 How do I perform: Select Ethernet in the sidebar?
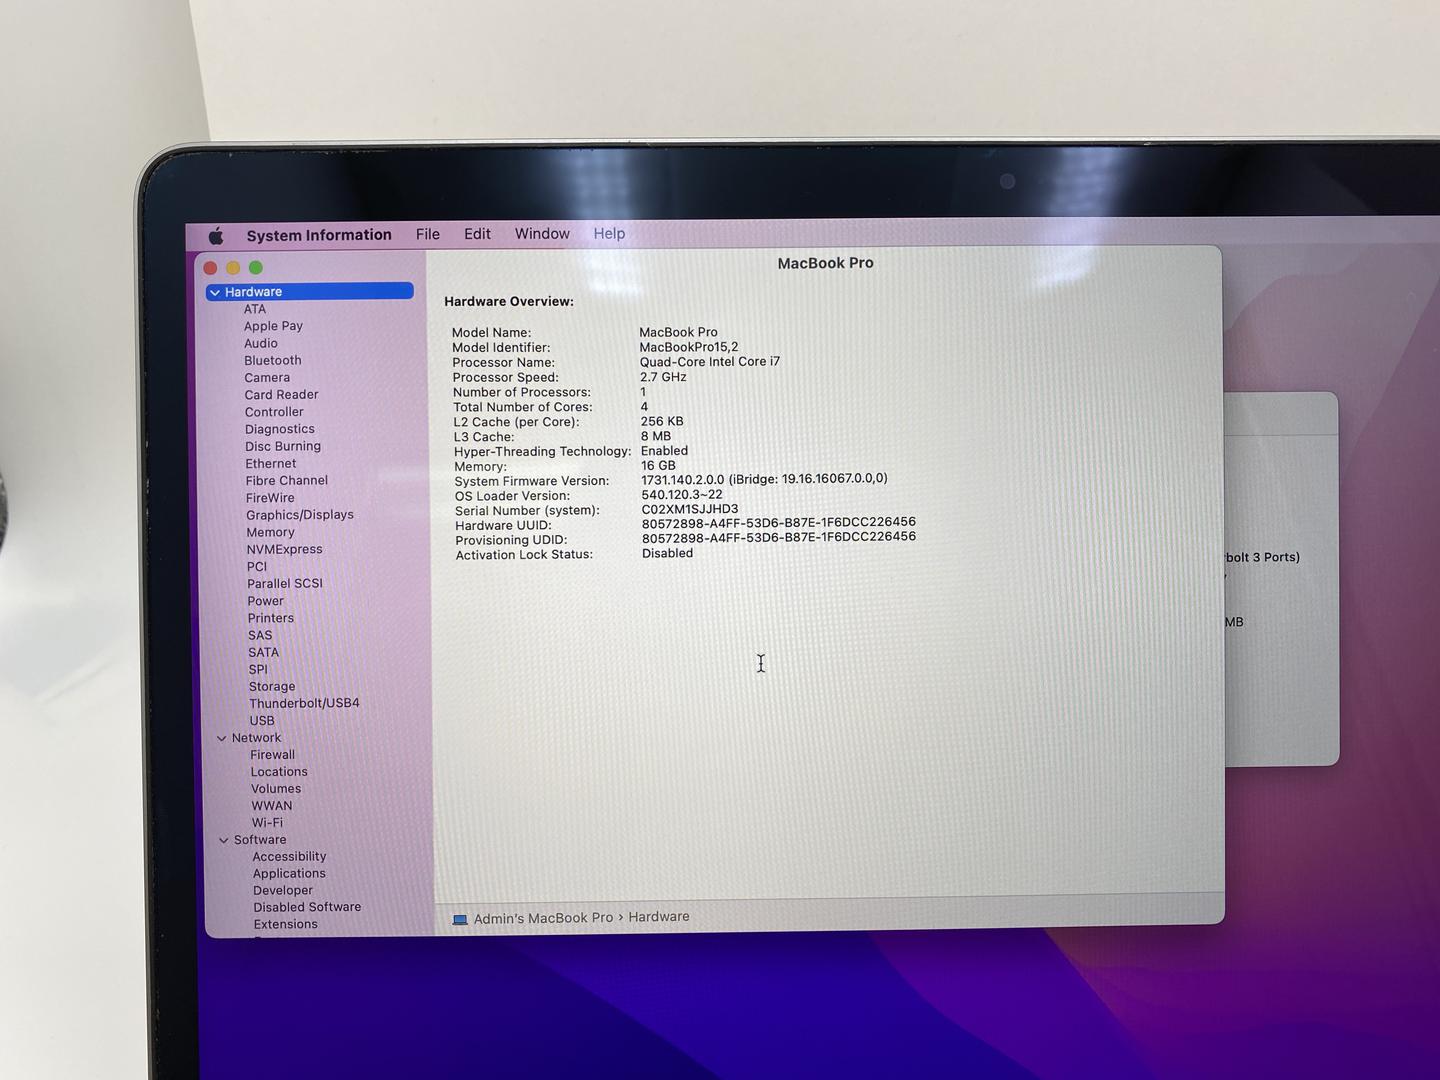click(x=271, y=464)
